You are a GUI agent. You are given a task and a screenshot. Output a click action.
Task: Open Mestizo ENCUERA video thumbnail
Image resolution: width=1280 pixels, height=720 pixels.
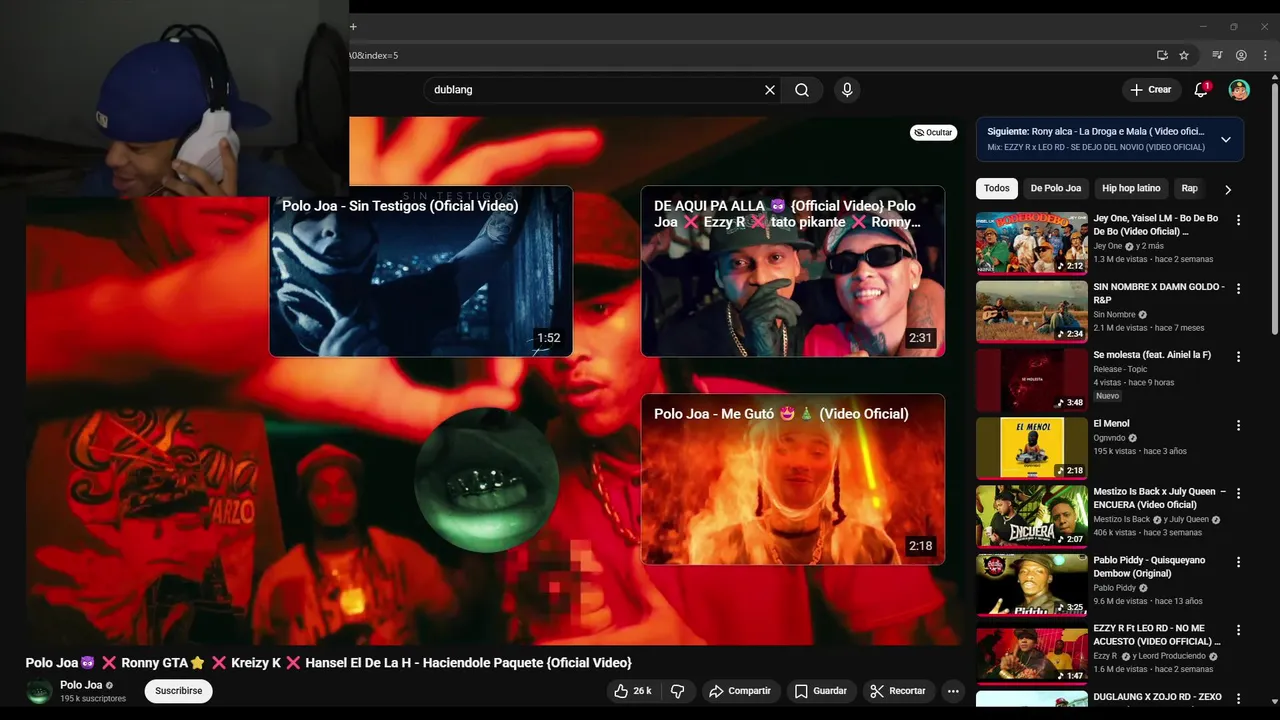[x=1031, y=517]
